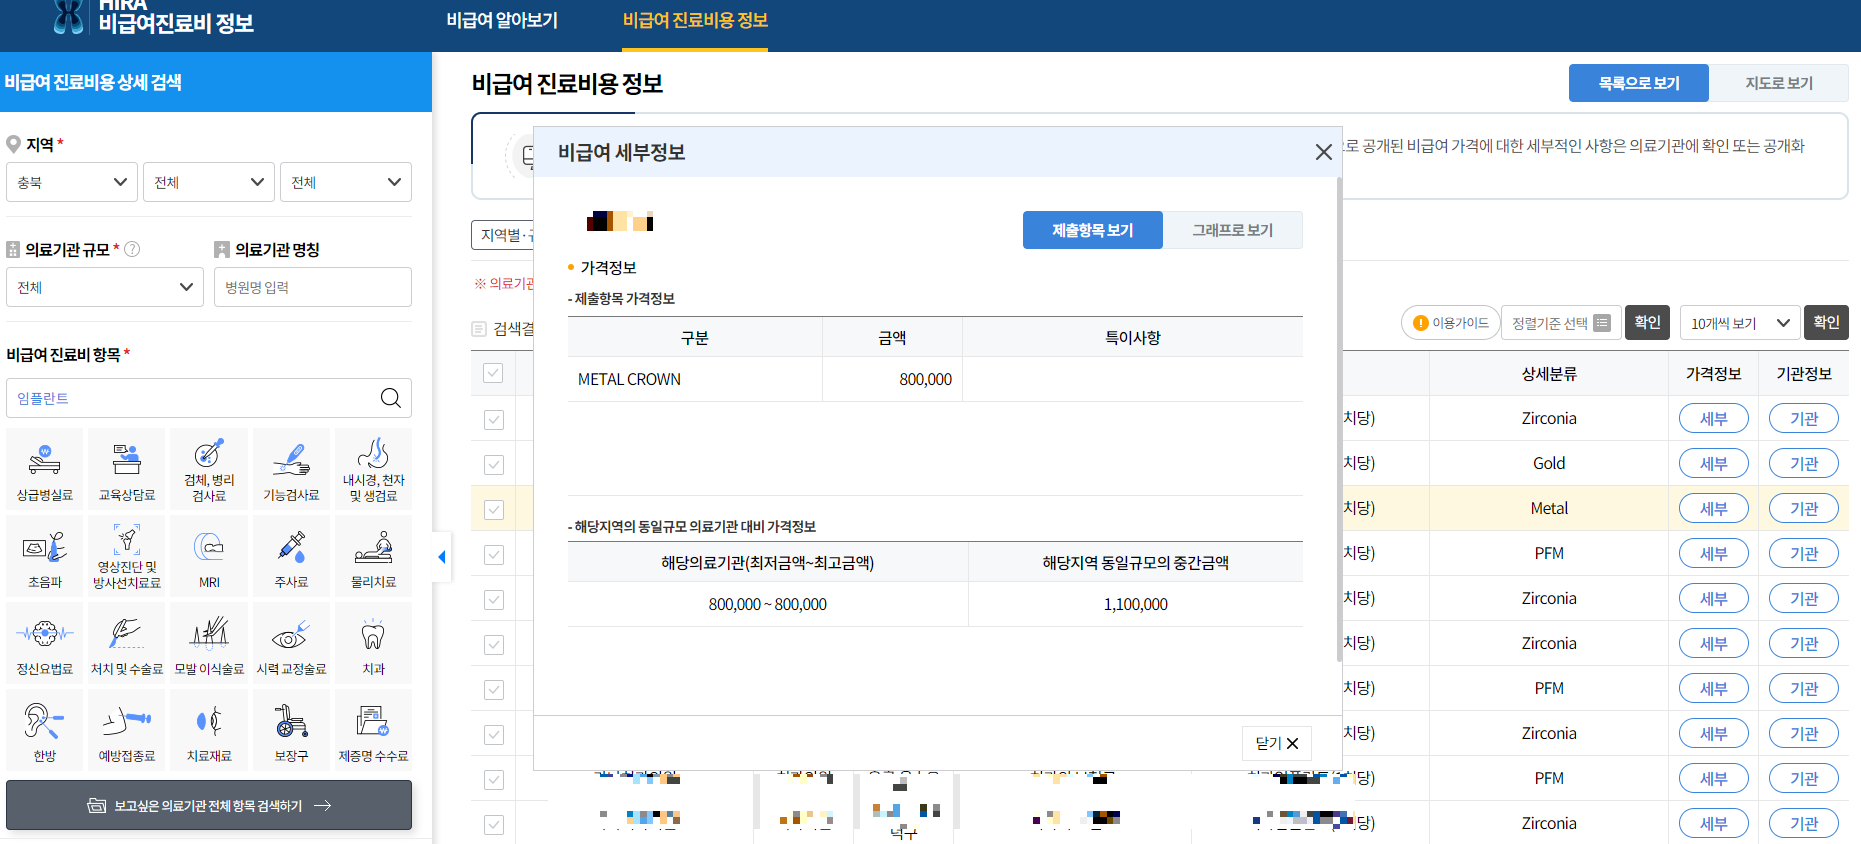Open the rightmost 전체 area dropdown
Image resolution: width=1861 pixels, height=844 pixels.
click(x=346, y=182)
